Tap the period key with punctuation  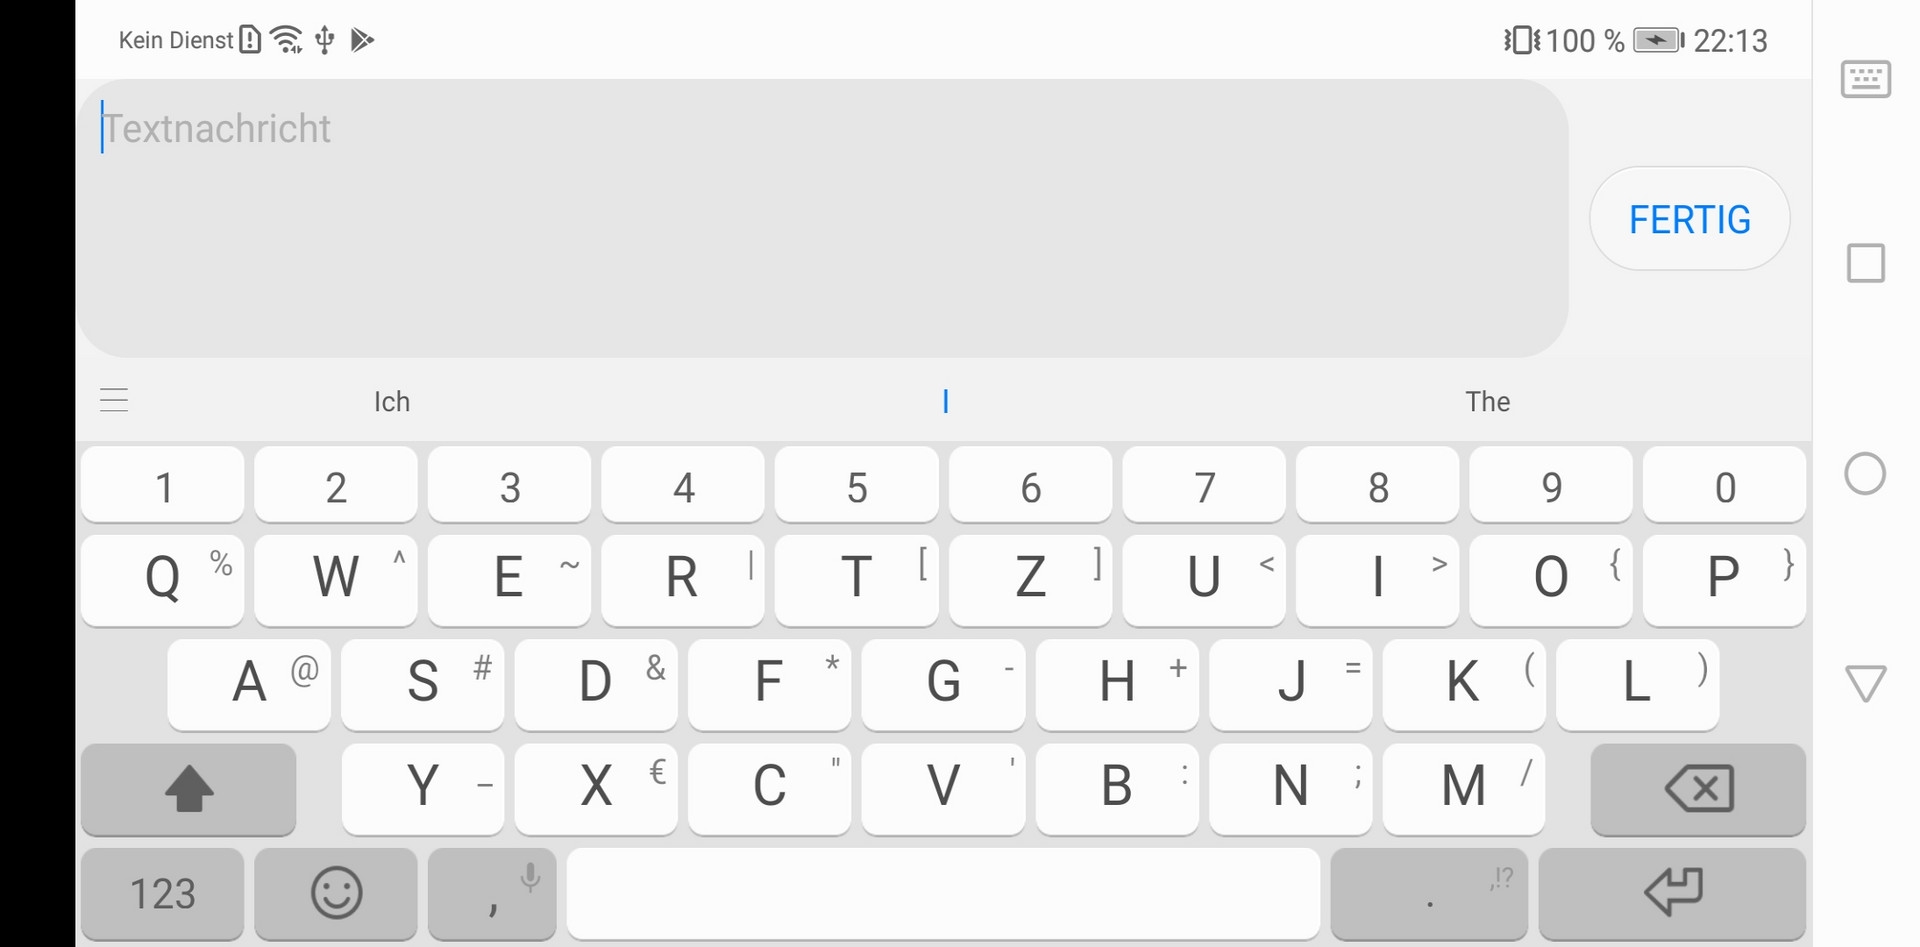coord(1429,893)
